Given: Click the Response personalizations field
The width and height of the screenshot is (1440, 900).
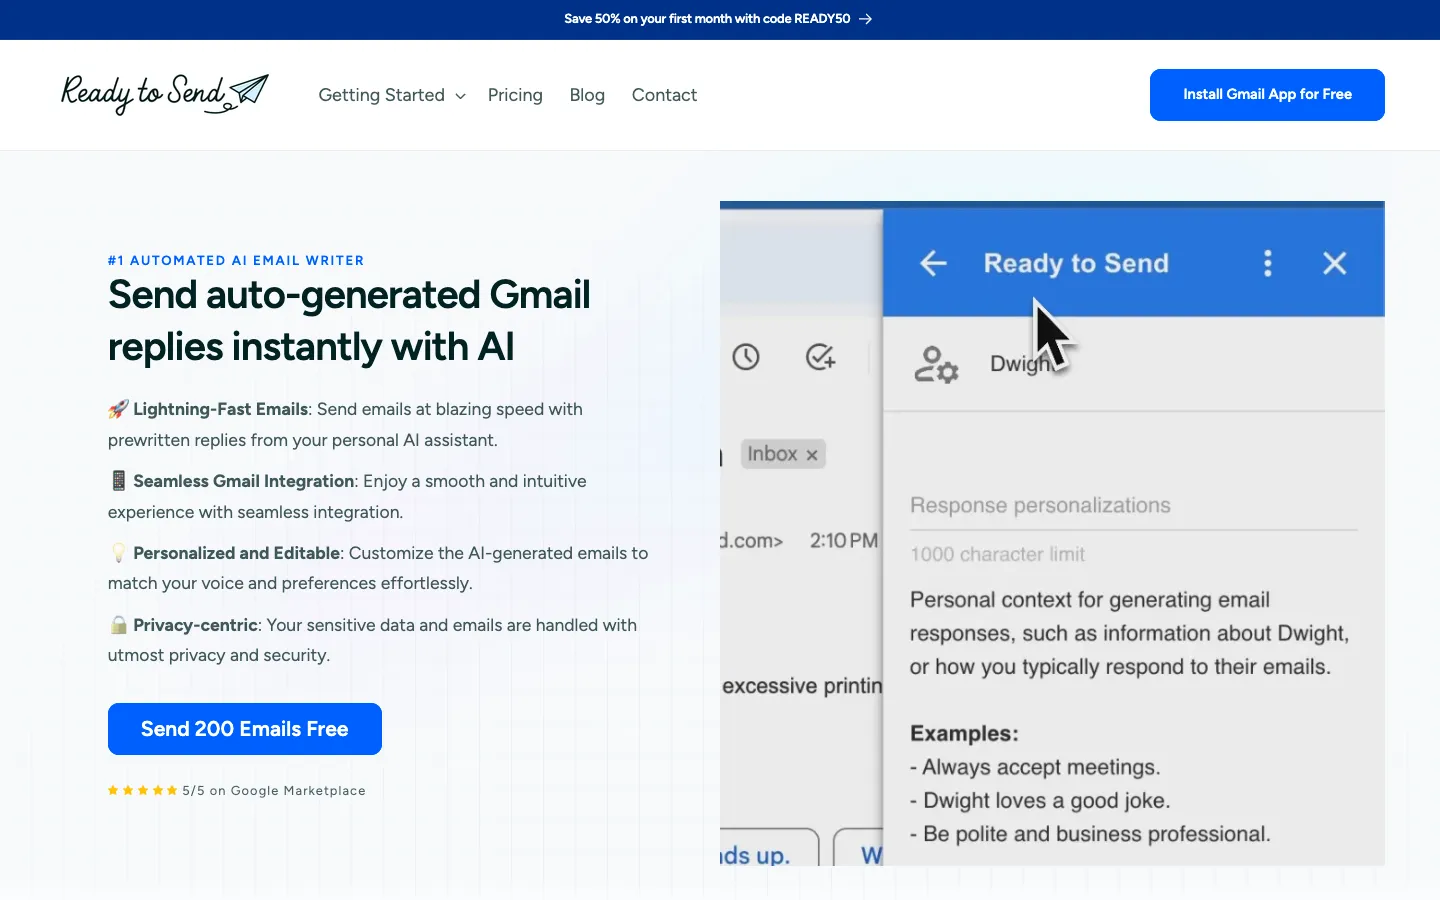Looking at the screenshot, I should tap(1133, 506).
